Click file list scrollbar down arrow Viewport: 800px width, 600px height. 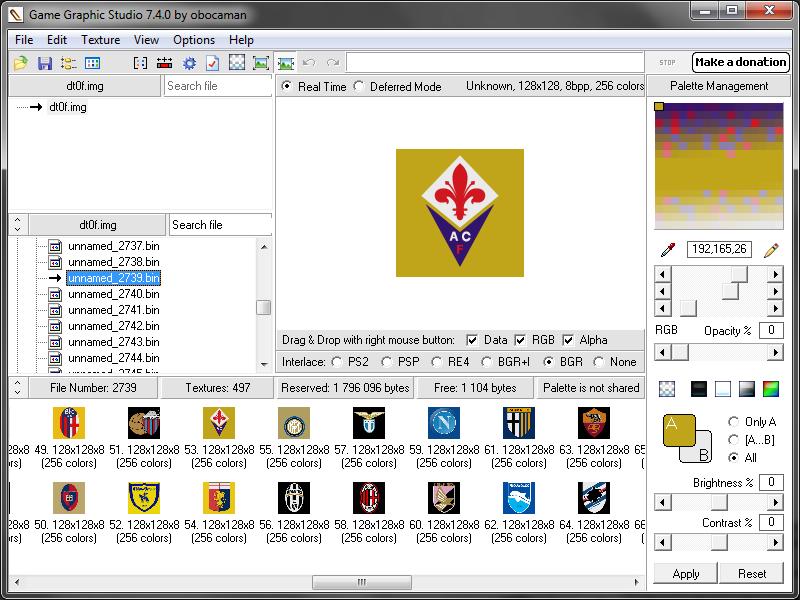click(x=264, y=364)
